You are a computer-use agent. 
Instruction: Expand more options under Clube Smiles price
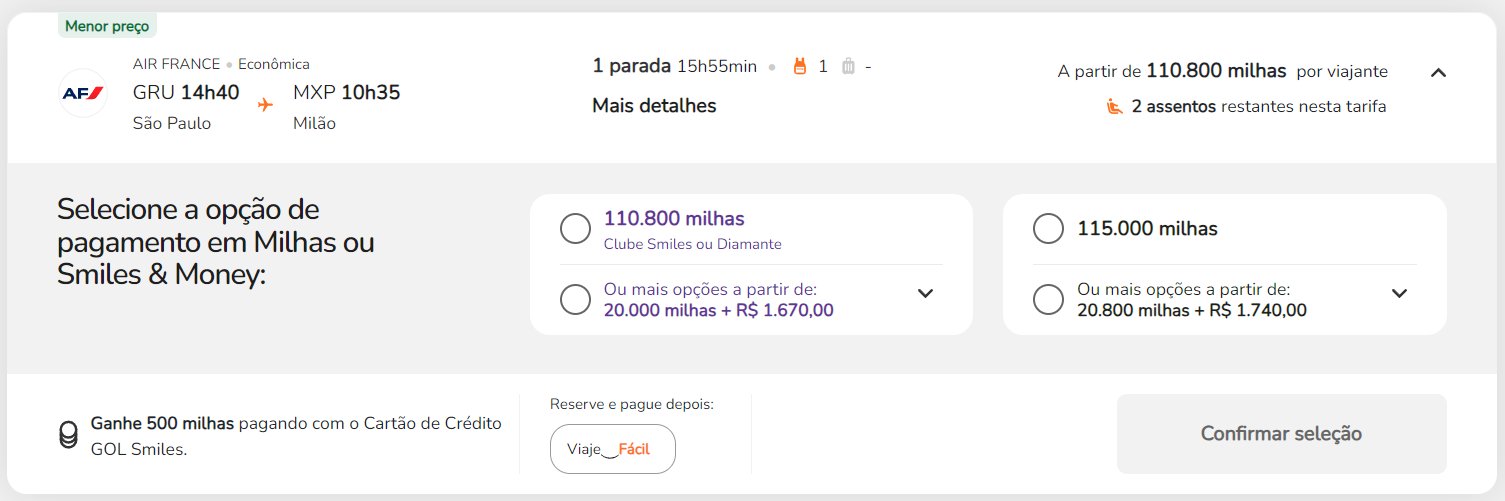click(x=925, y=293)
